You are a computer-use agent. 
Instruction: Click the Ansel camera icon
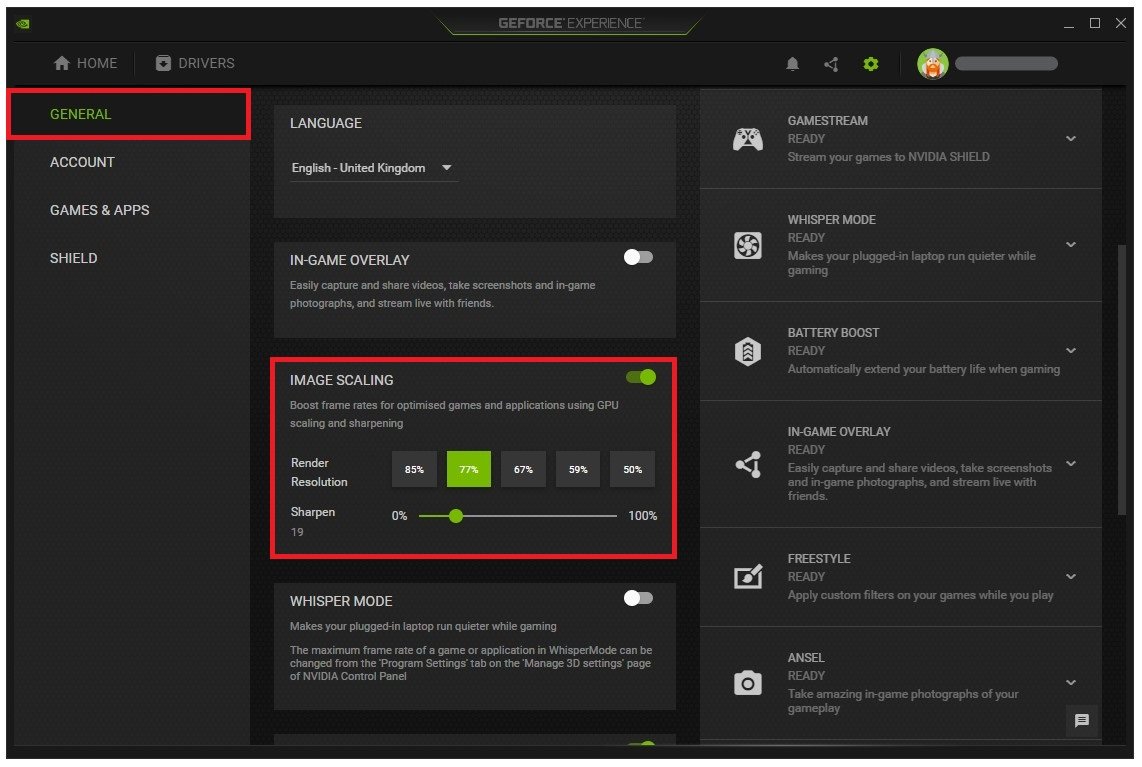(748, 683)
